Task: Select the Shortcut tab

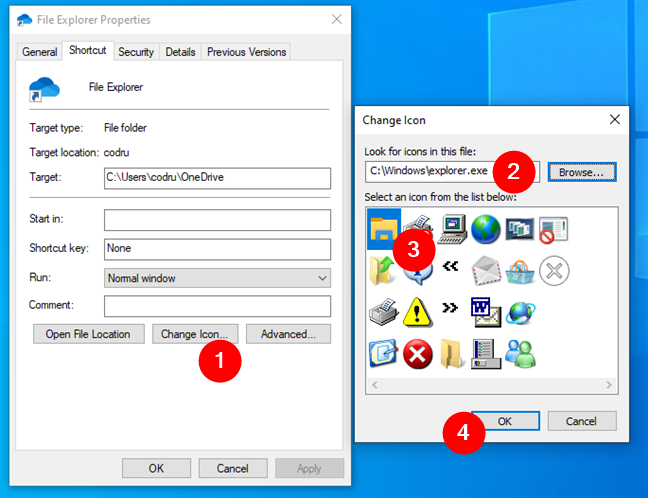Action: pyautogui.click(x=88, y=50)
